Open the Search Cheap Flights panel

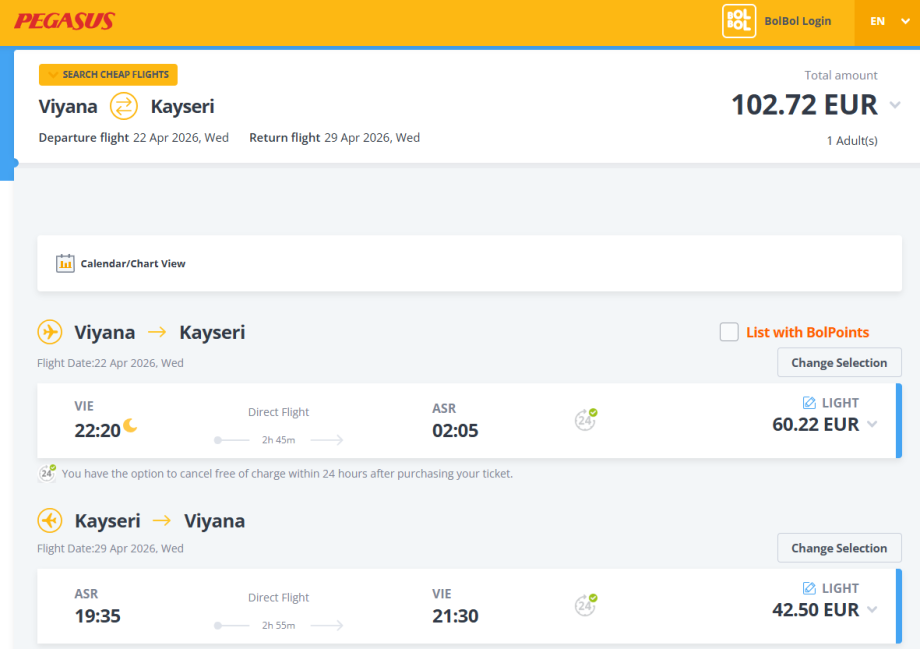pyautogui.click(x=108, y=75)
